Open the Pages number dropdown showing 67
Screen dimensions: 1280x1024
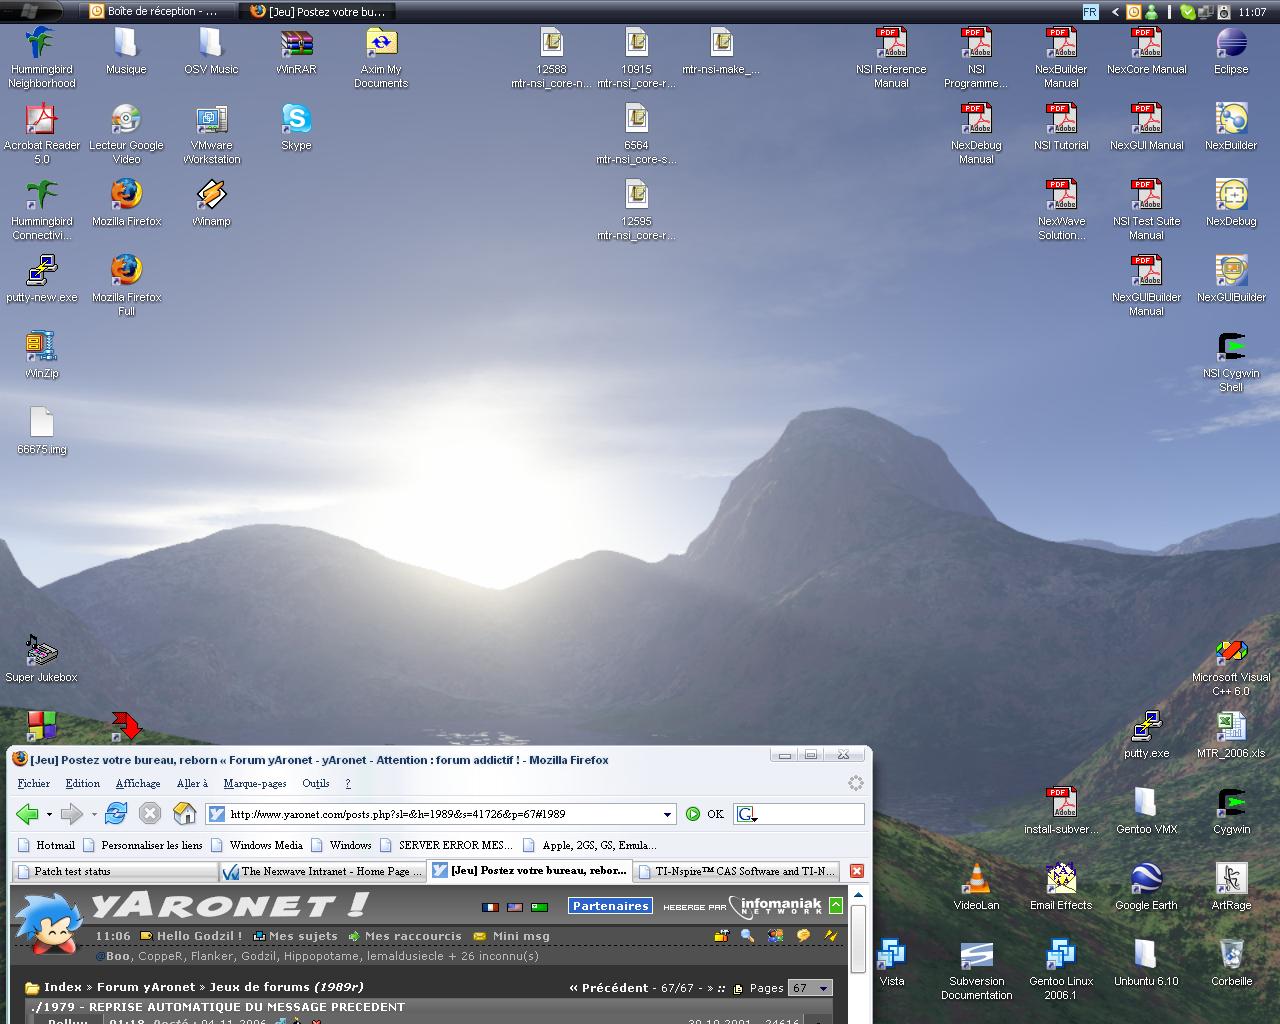[810, 988]
